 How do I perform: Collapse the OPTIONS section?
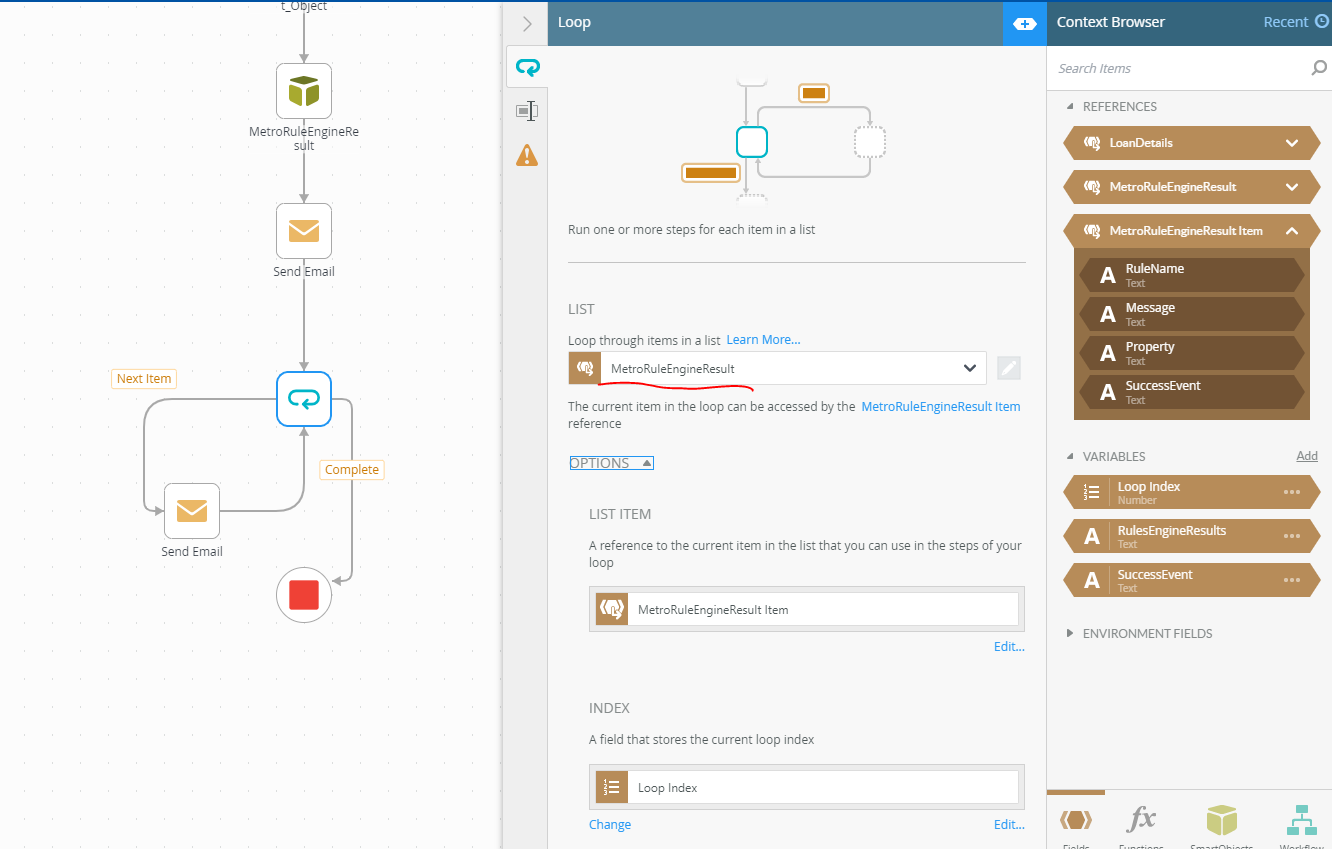pos(611,463)
